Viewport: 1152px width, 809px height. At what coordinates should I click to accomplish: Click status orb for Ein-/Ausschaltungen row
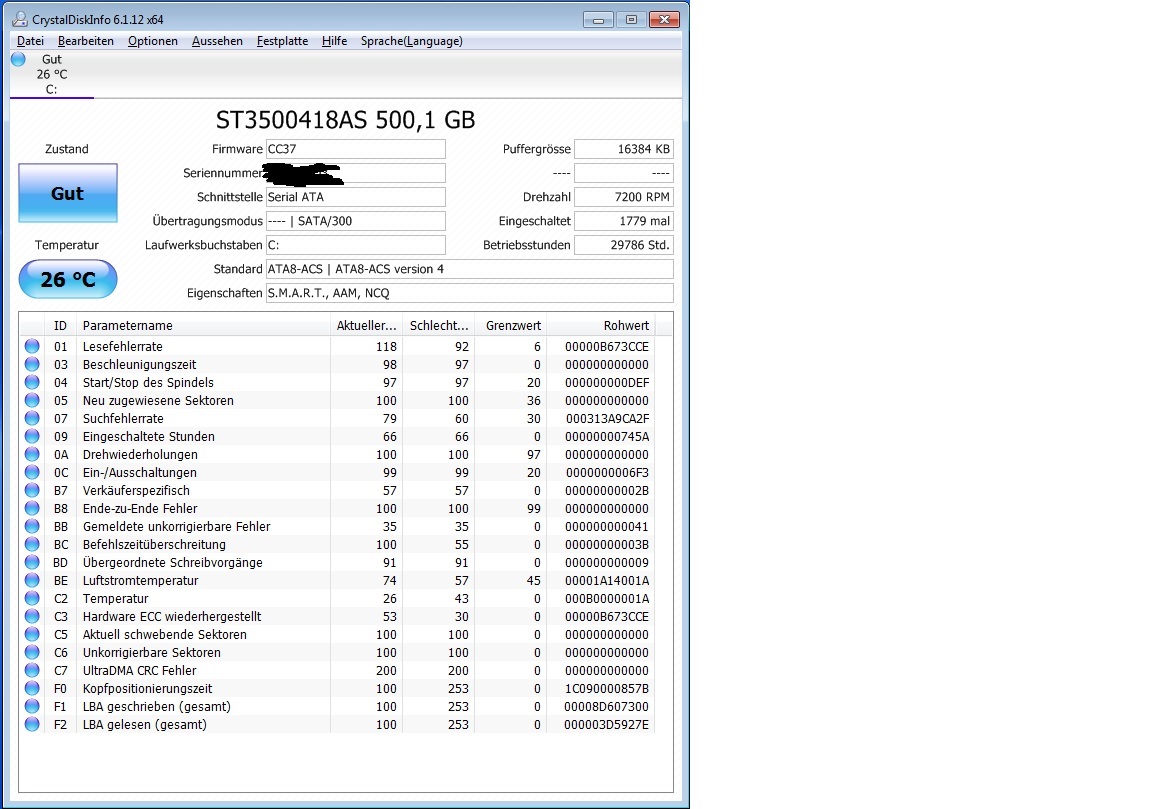tap(32, 472)
